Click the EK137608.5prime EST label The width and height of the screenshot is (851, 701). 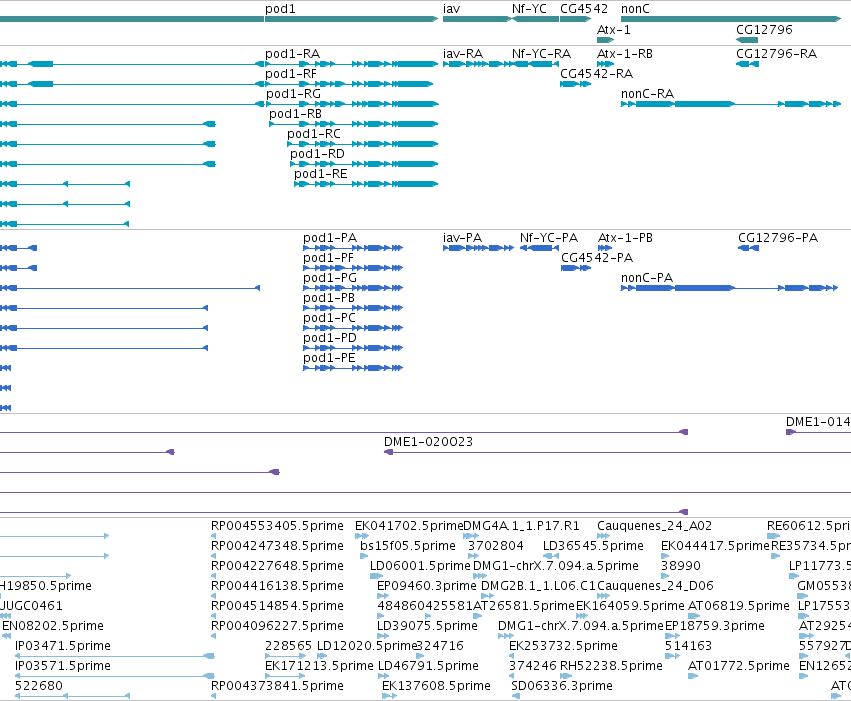click(x=436, y=686)
